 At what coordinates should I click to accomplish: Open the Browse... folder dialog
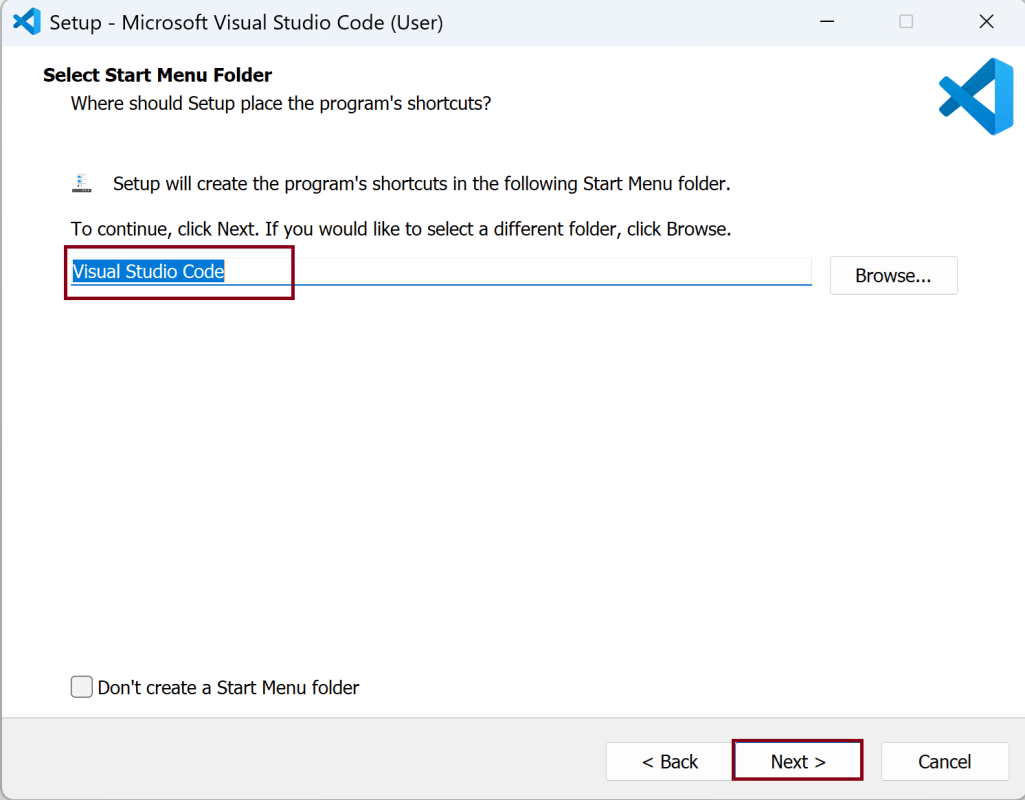[893, 276]
